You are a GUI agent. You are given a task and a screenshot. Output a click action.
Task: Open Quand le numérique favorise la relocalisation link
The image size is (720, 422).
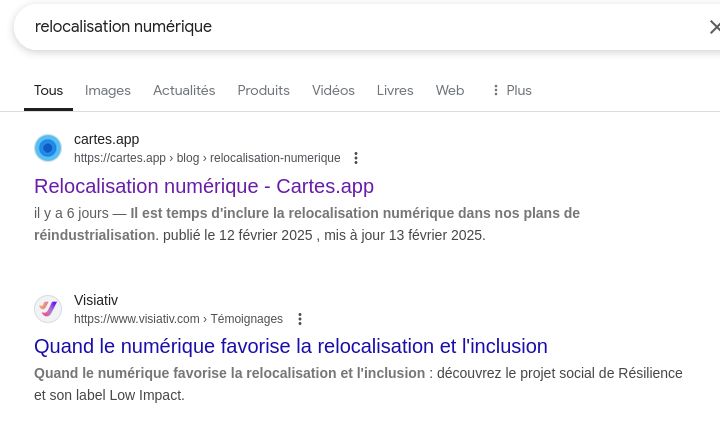click(x=291, y=346)
